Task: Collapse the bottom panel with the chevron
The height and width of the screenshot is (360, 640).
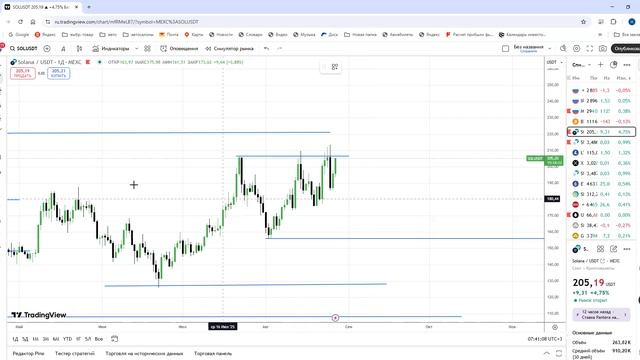Action: (547, 353)
